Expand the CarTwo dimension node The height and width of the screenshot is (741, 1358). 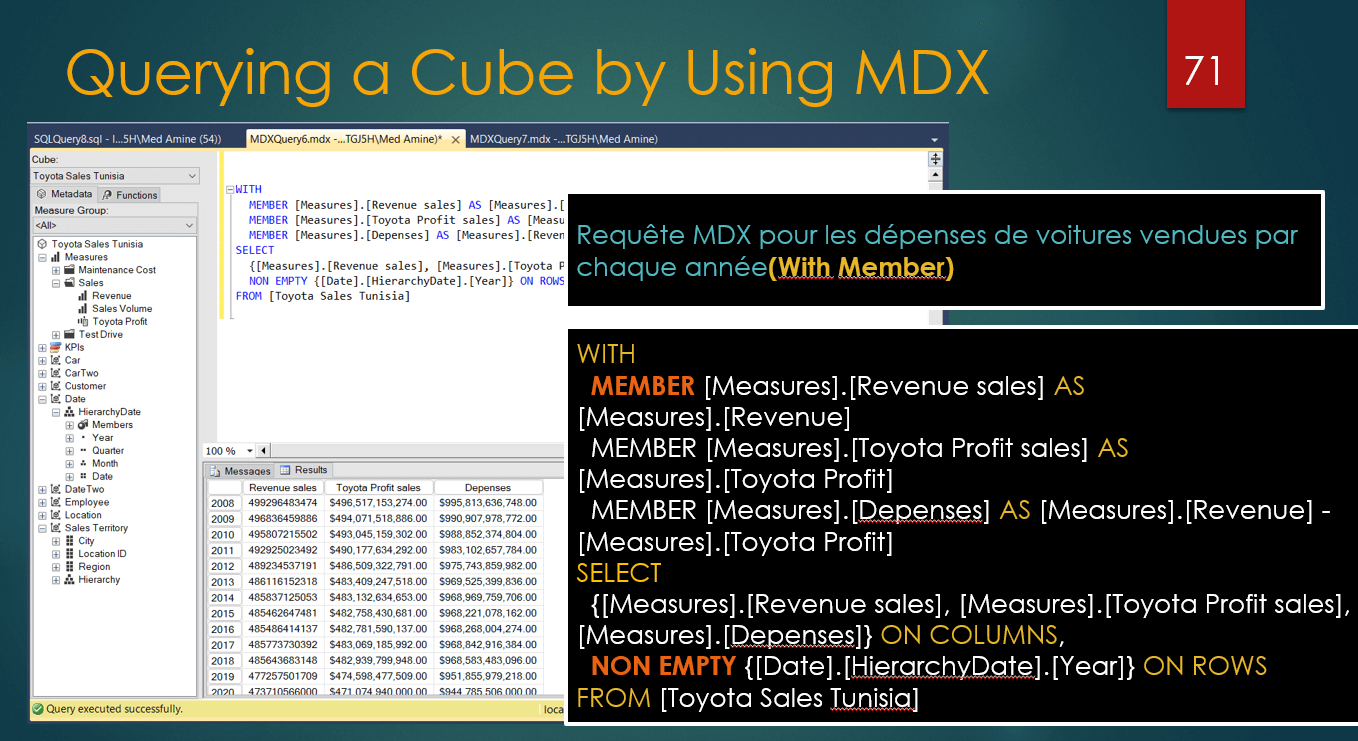(42, 373)
